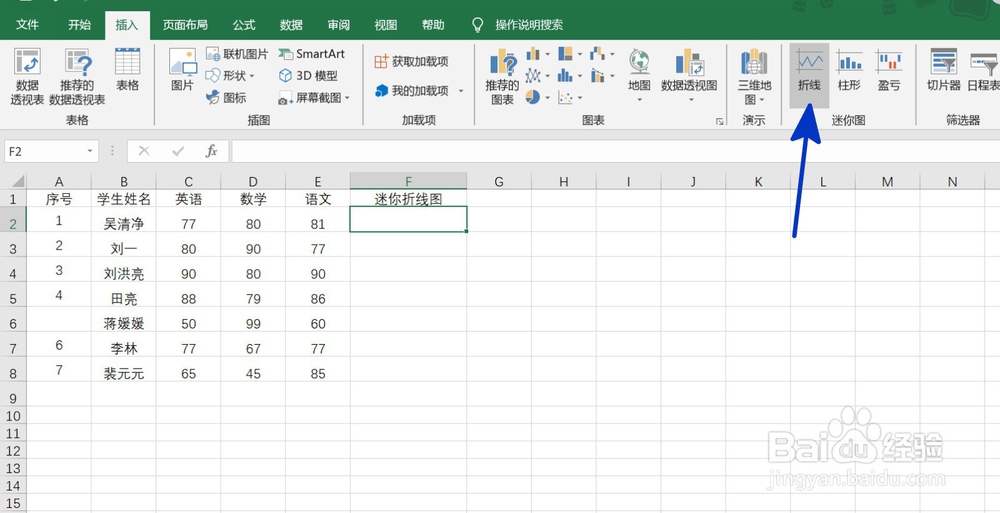Click the Select All corner triangle
Viewport: 1000px width, 513px height.
pyautogui.click(x=17, y=181)
